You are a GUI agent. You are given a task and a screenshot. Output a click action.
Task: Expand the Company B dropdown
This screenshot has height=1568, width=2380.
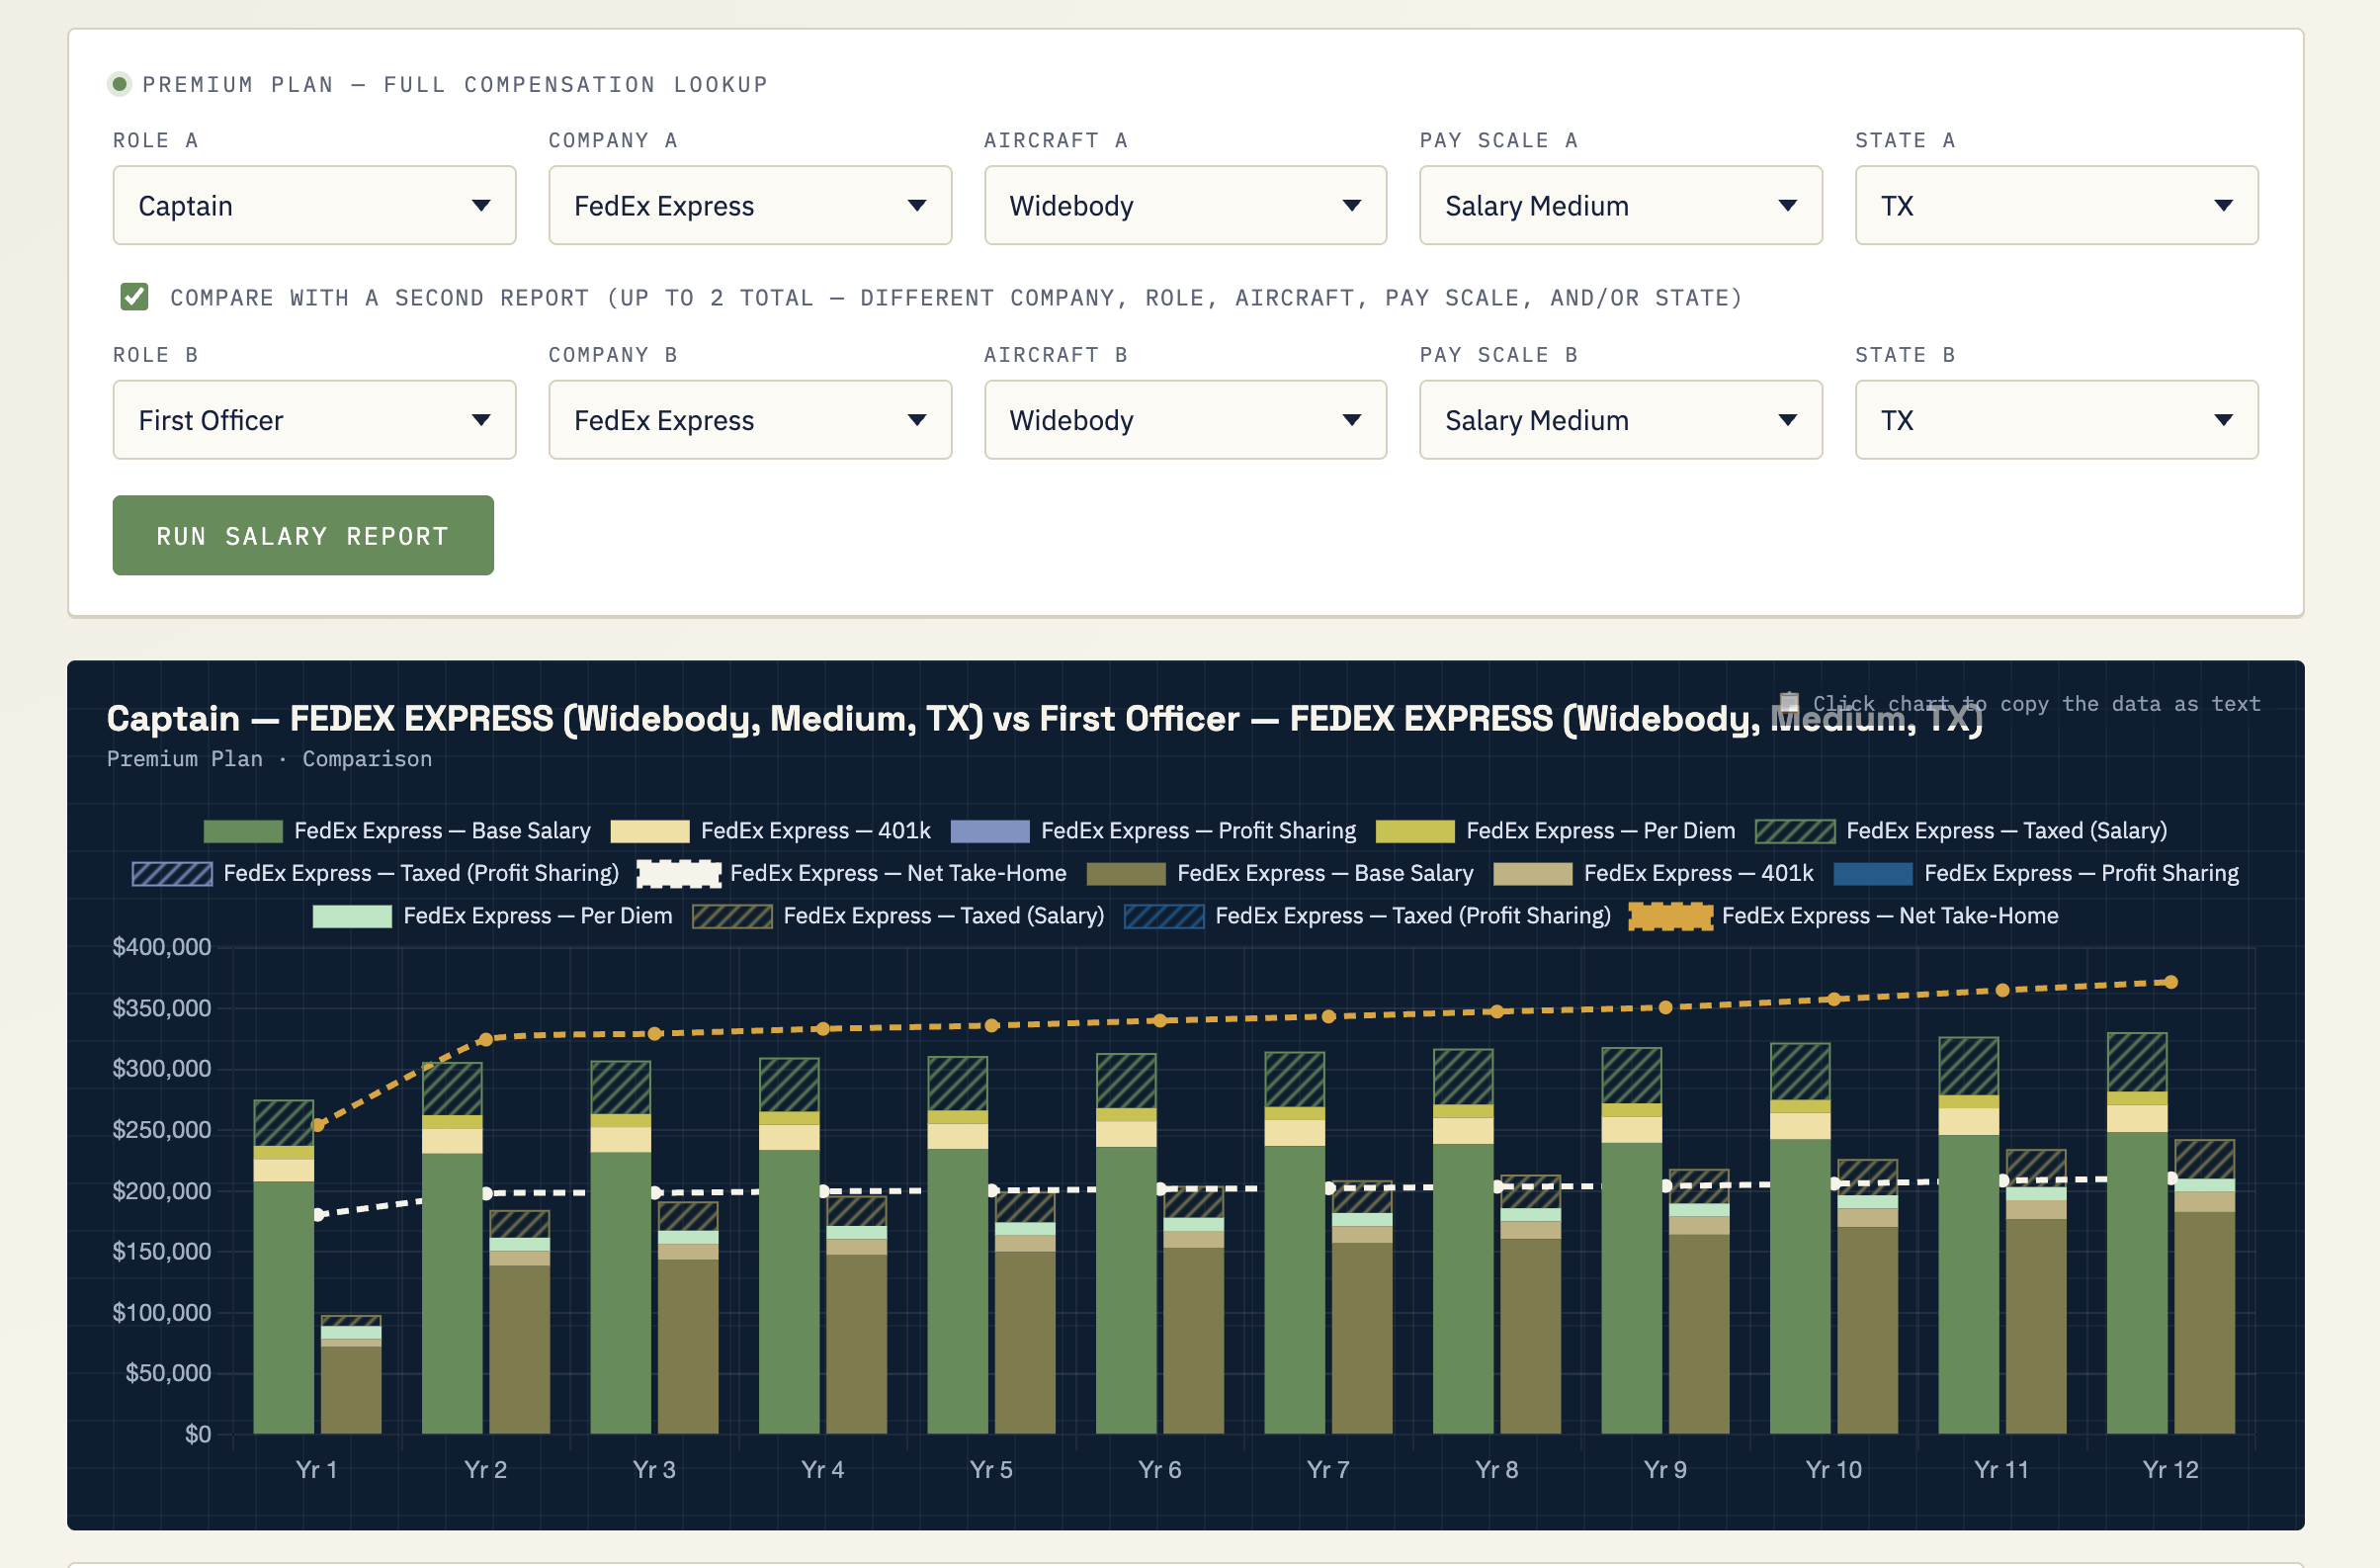[x=750, y=420]
